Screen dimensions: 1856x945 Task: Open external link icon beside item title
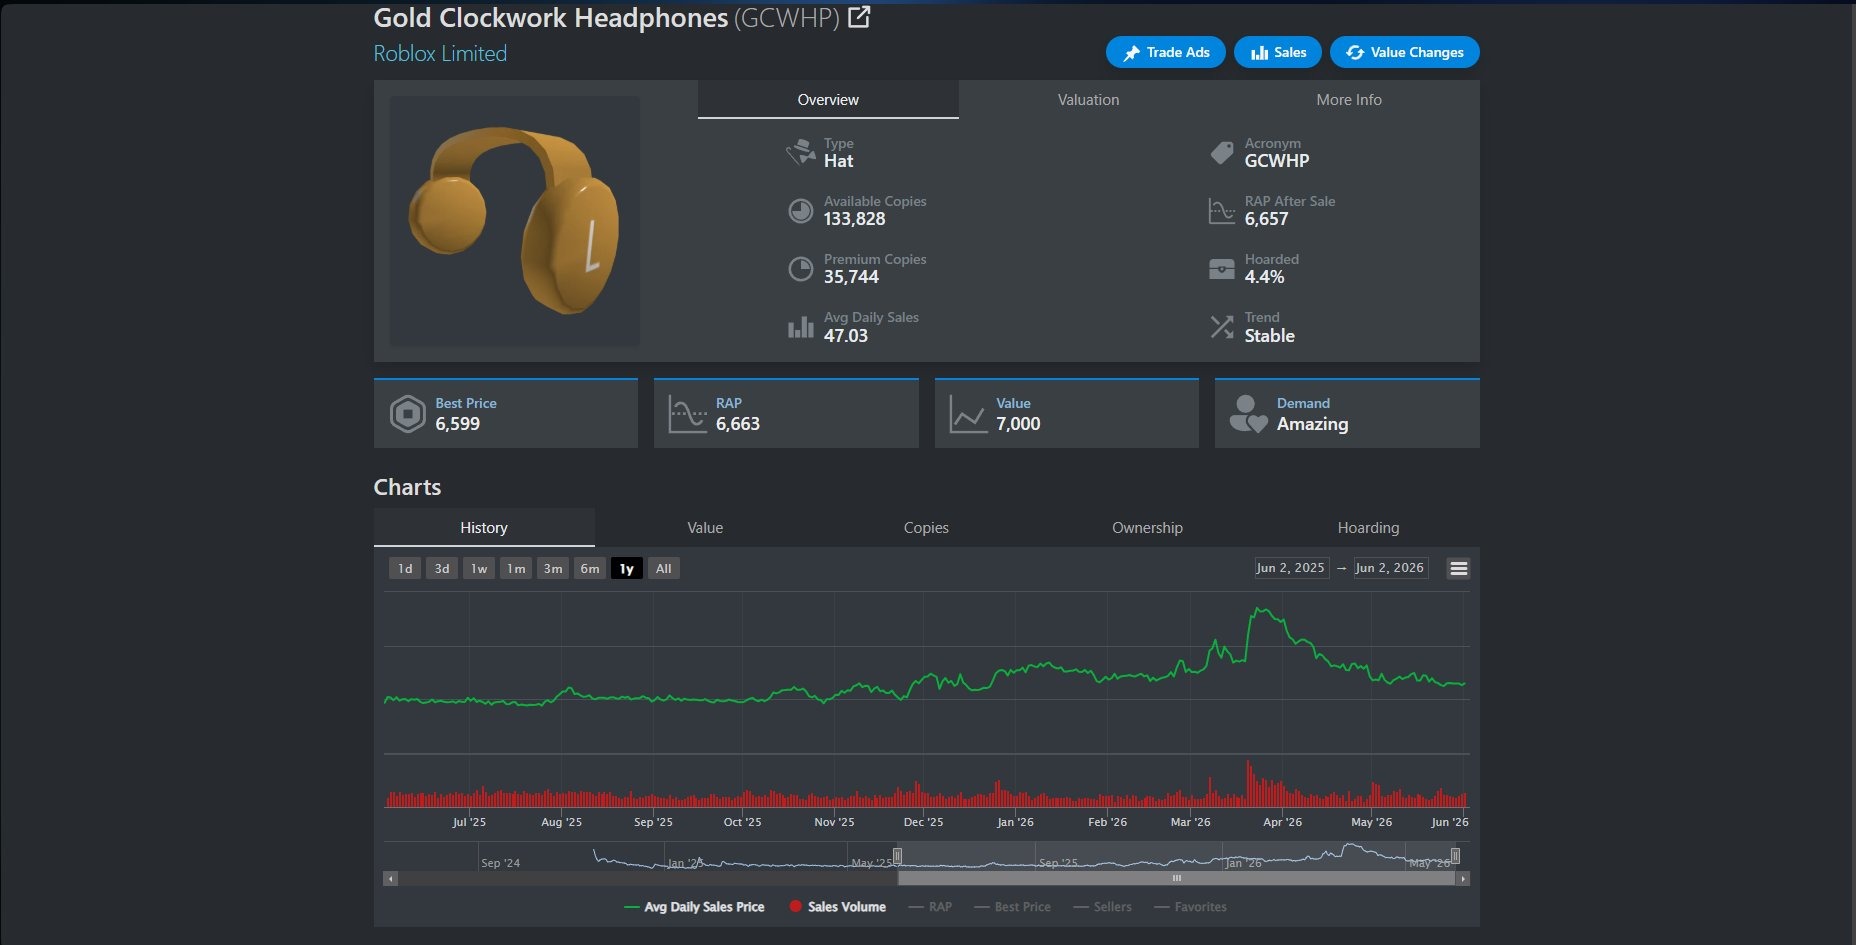(x=859, y=17)
